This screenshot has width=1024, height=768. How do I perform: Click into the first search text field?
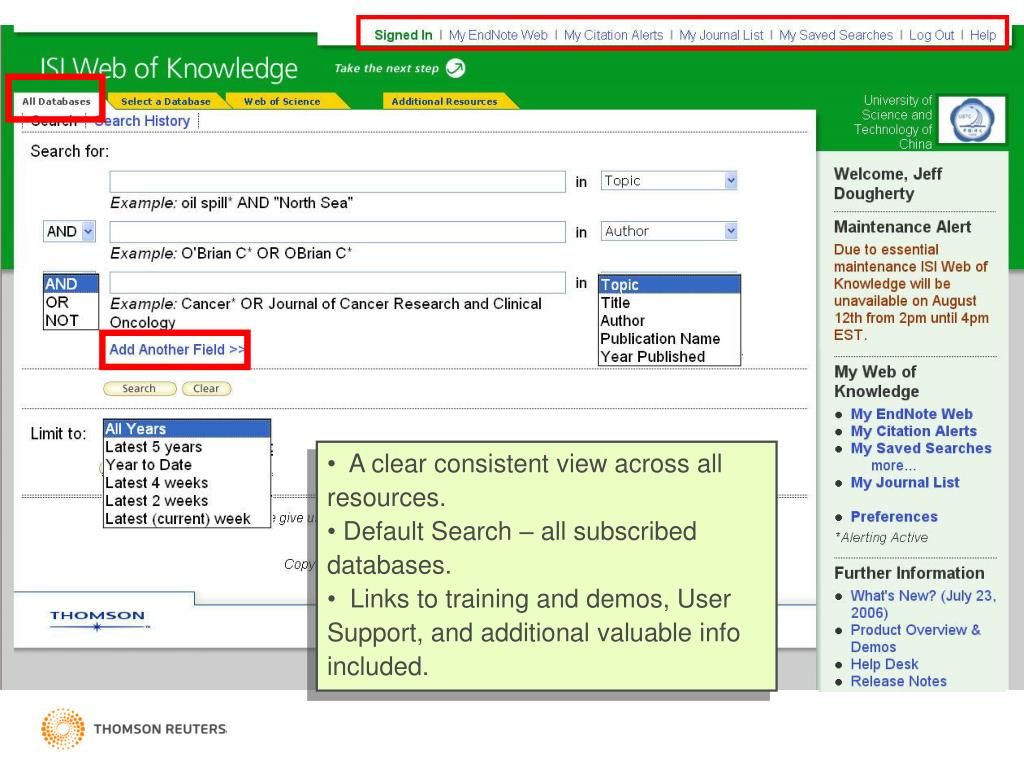coord(338,182)
